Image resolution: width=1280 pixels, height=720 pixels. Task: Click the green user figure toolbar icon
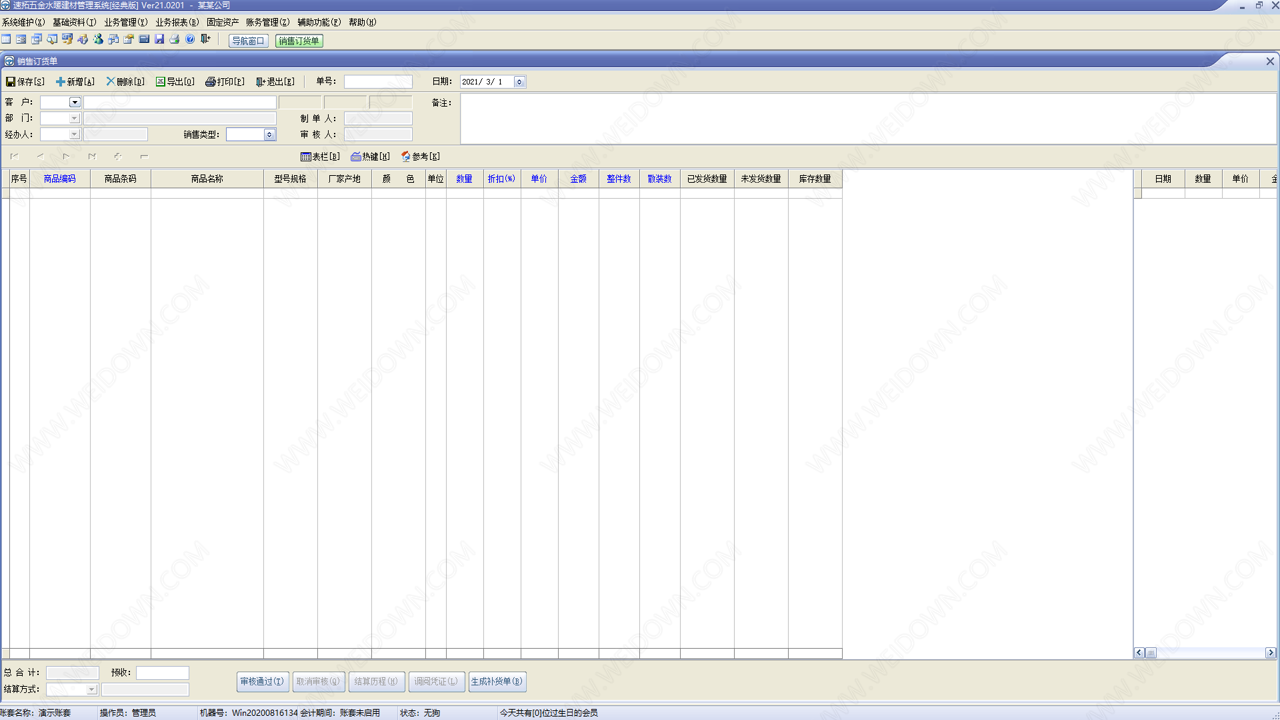[x=98, y=39]
